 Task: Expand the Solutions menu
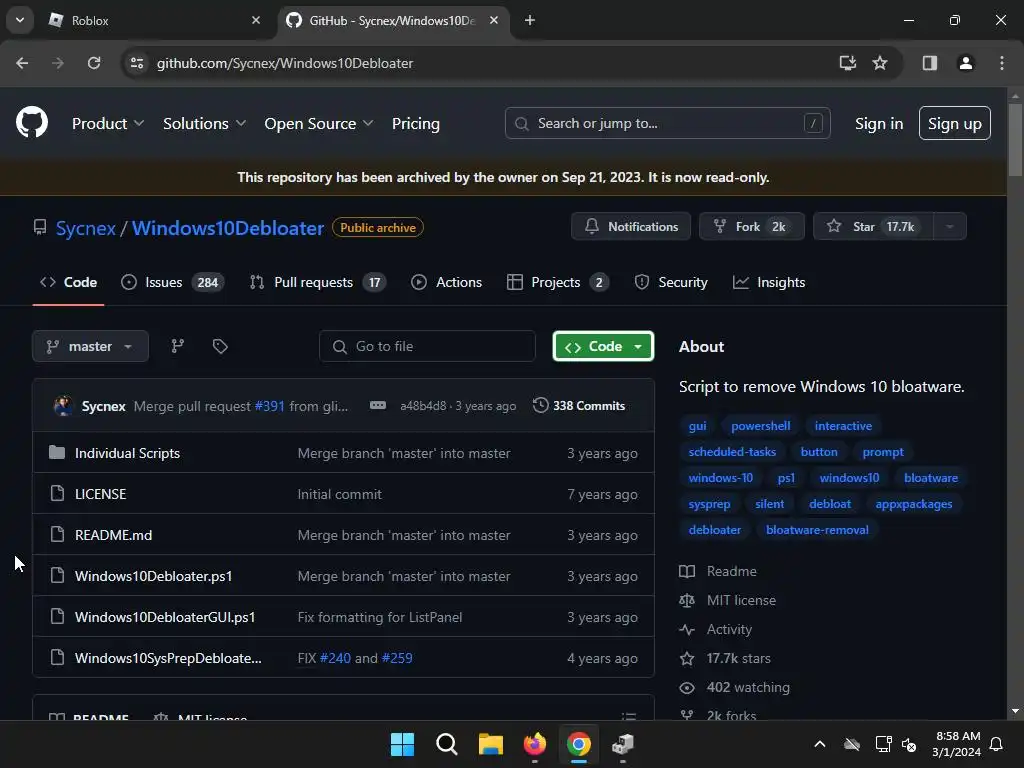pyautogui.click(x=204, y=123)
